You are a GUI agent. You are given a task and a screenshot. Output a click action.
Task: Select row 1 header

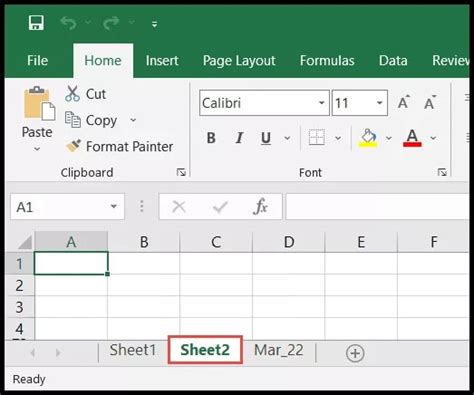click(x=20, y=264)
